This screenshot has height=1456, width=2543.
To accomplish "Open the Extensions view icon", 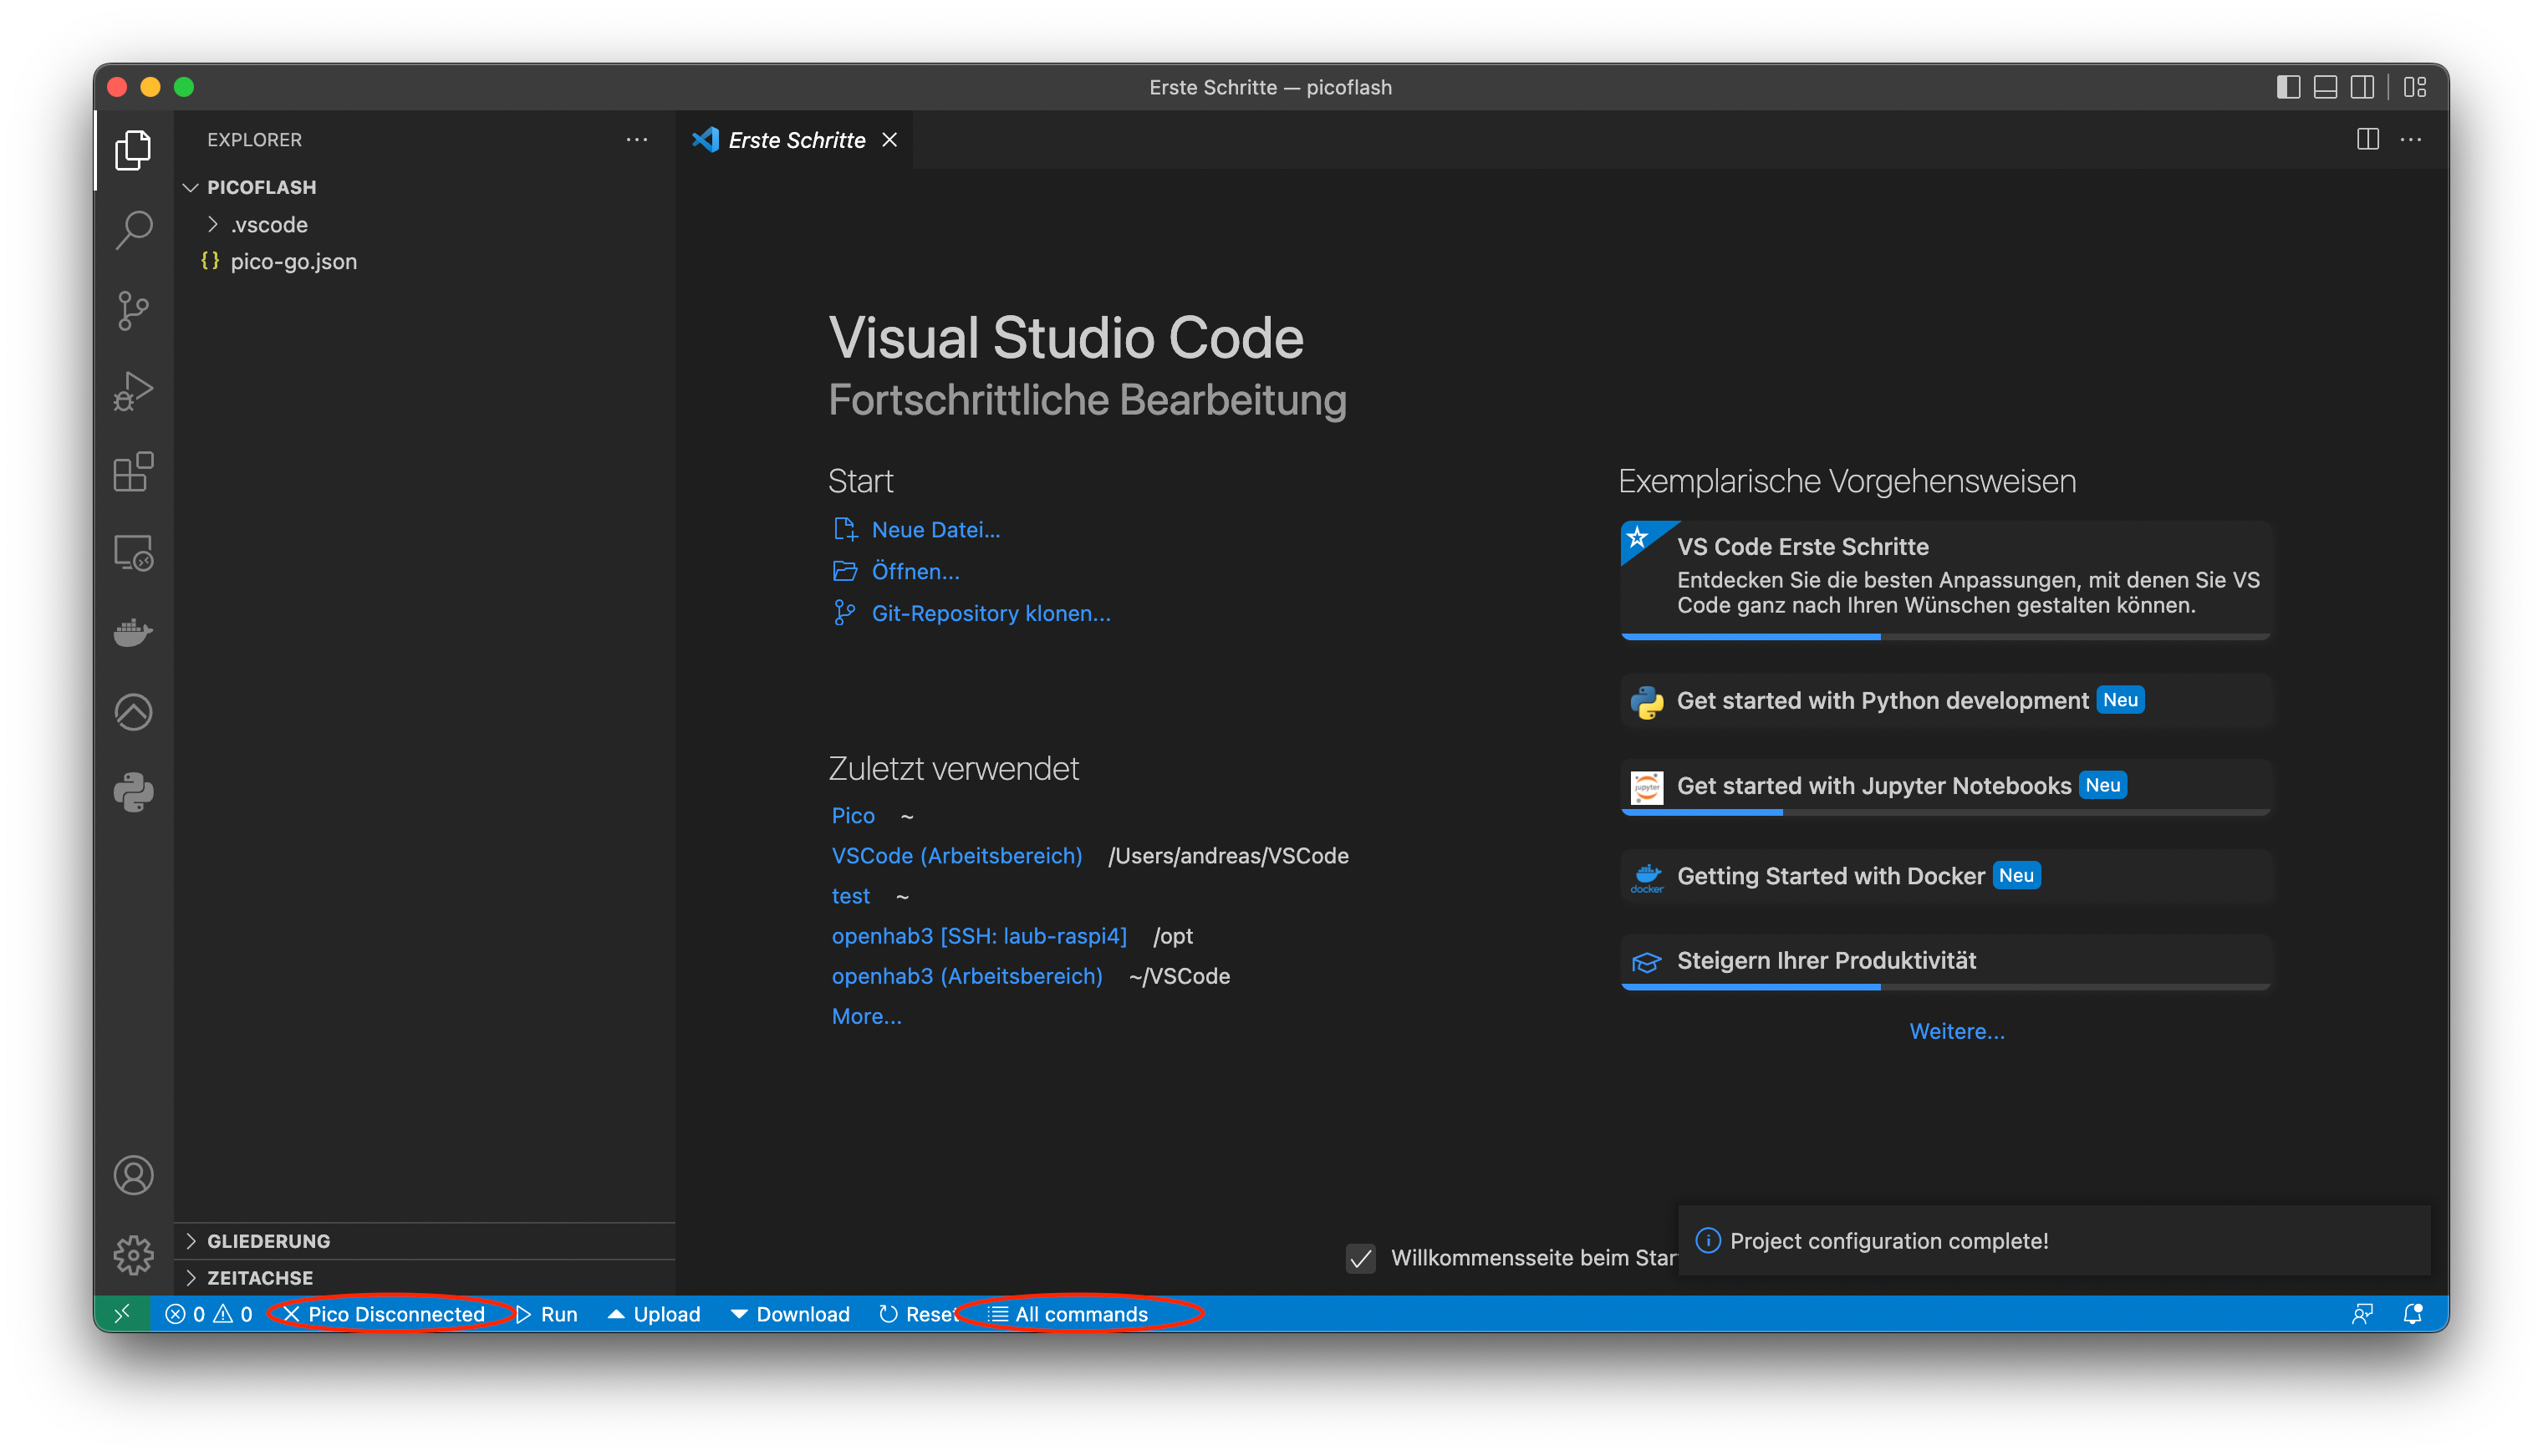I will pyautogui.click(x=133, y=472).
